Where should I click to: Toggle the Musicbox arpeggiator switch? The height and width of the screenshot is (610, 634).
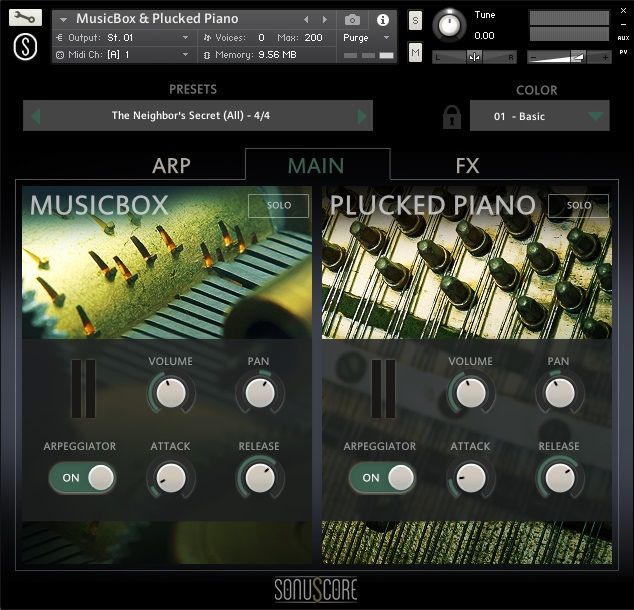(x=82, y=478)
